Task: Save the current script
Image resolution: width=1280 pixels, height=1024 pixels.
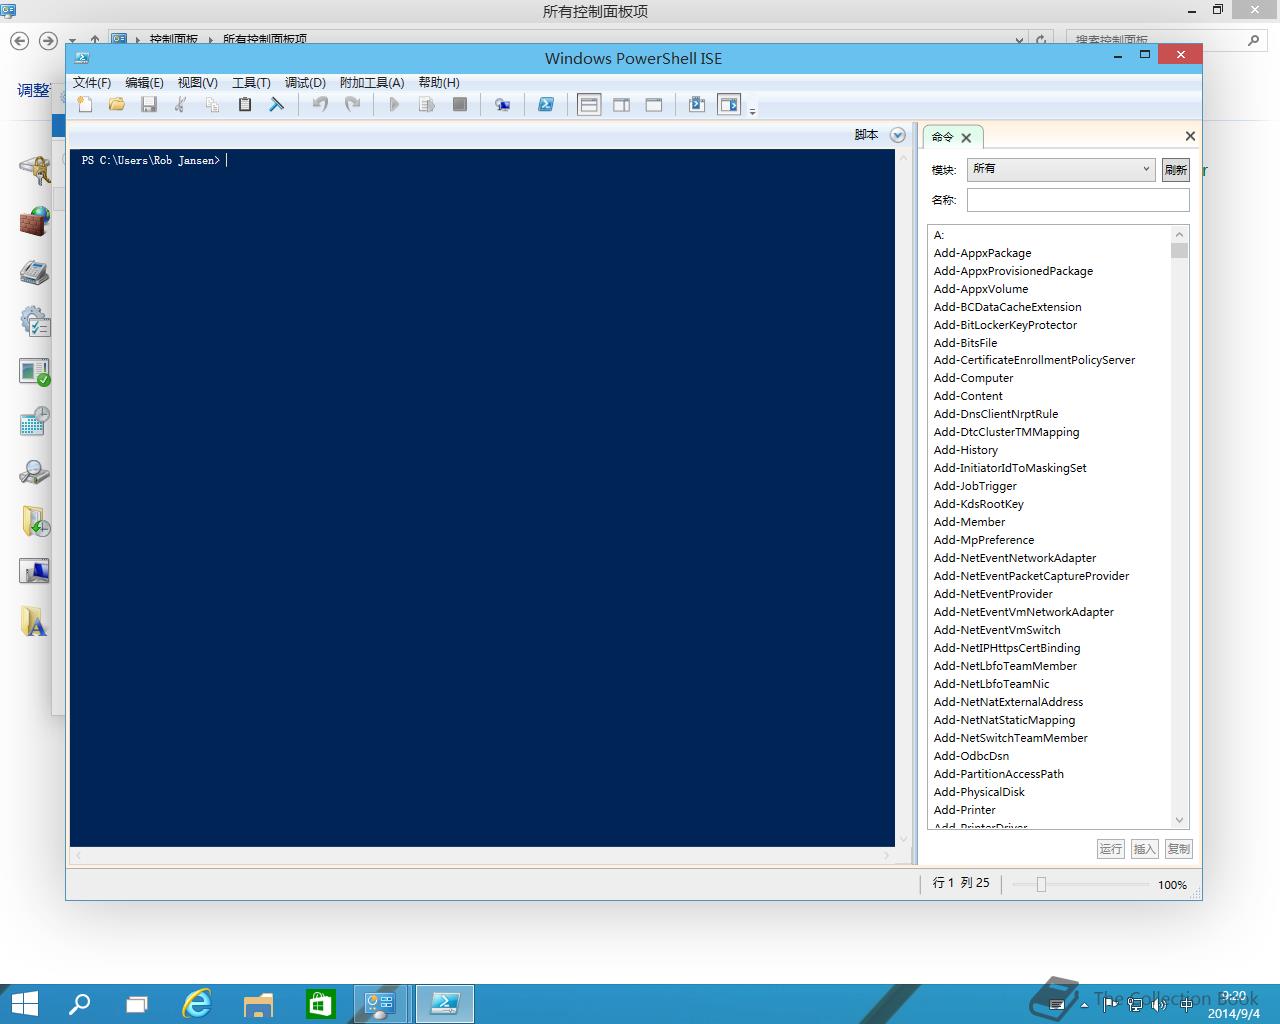Action: 149,104
